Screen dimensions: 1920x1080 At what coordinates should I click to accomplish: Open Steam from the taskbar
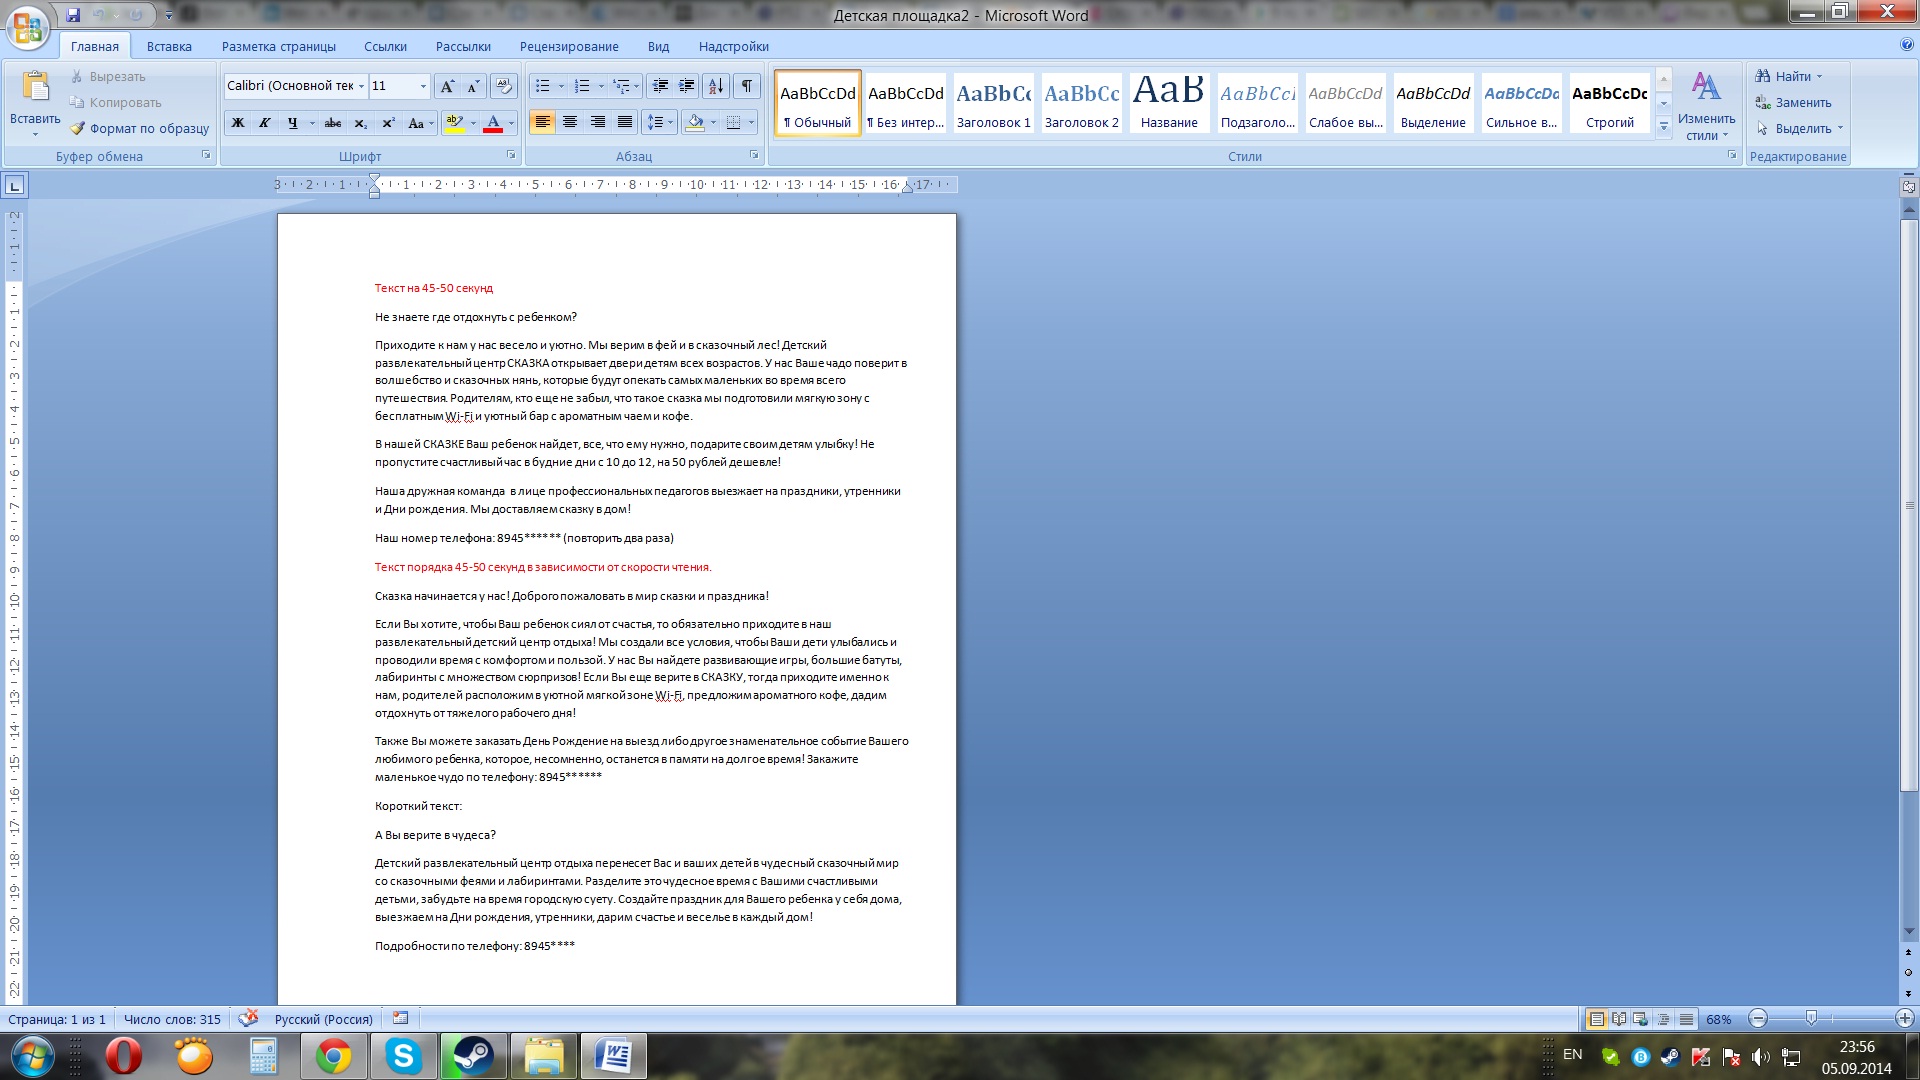tap(473, 1056)
